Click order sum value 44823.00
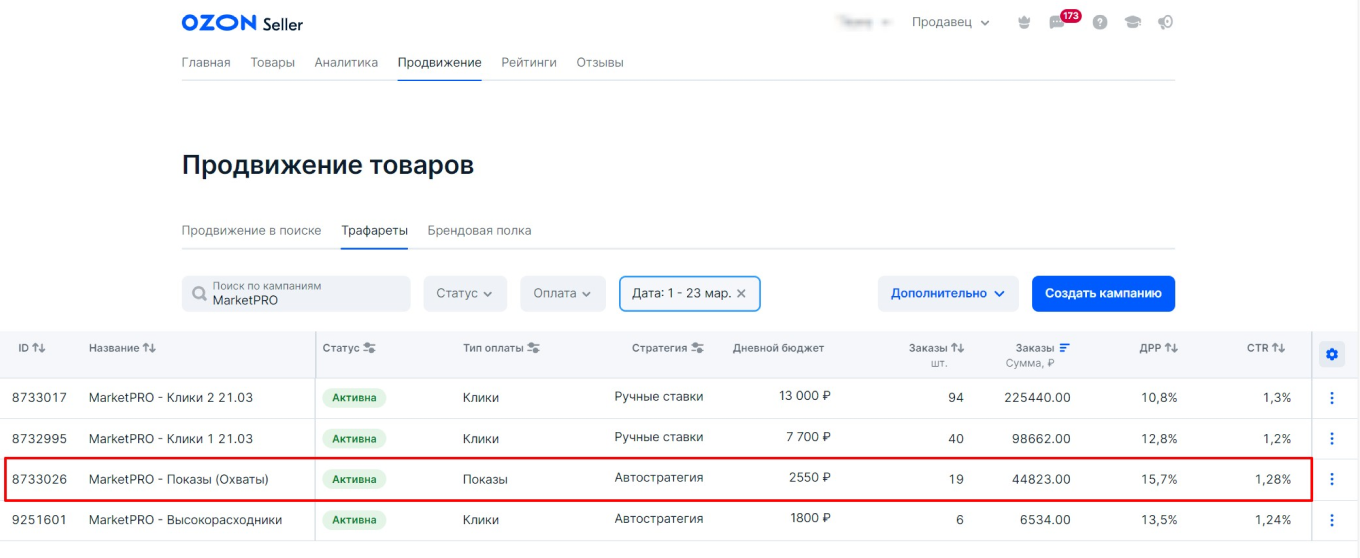 coord(1041,479)
